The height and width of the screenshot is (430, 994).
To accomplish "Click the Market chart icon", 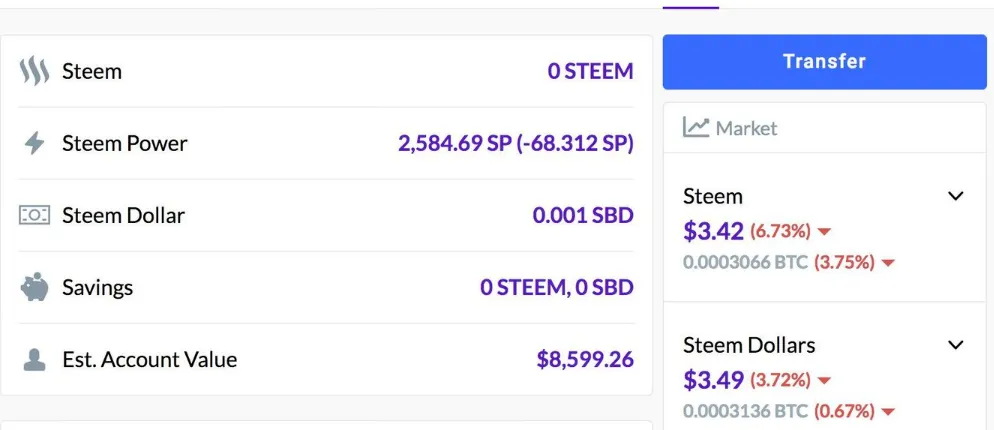I will click(695, 127).
